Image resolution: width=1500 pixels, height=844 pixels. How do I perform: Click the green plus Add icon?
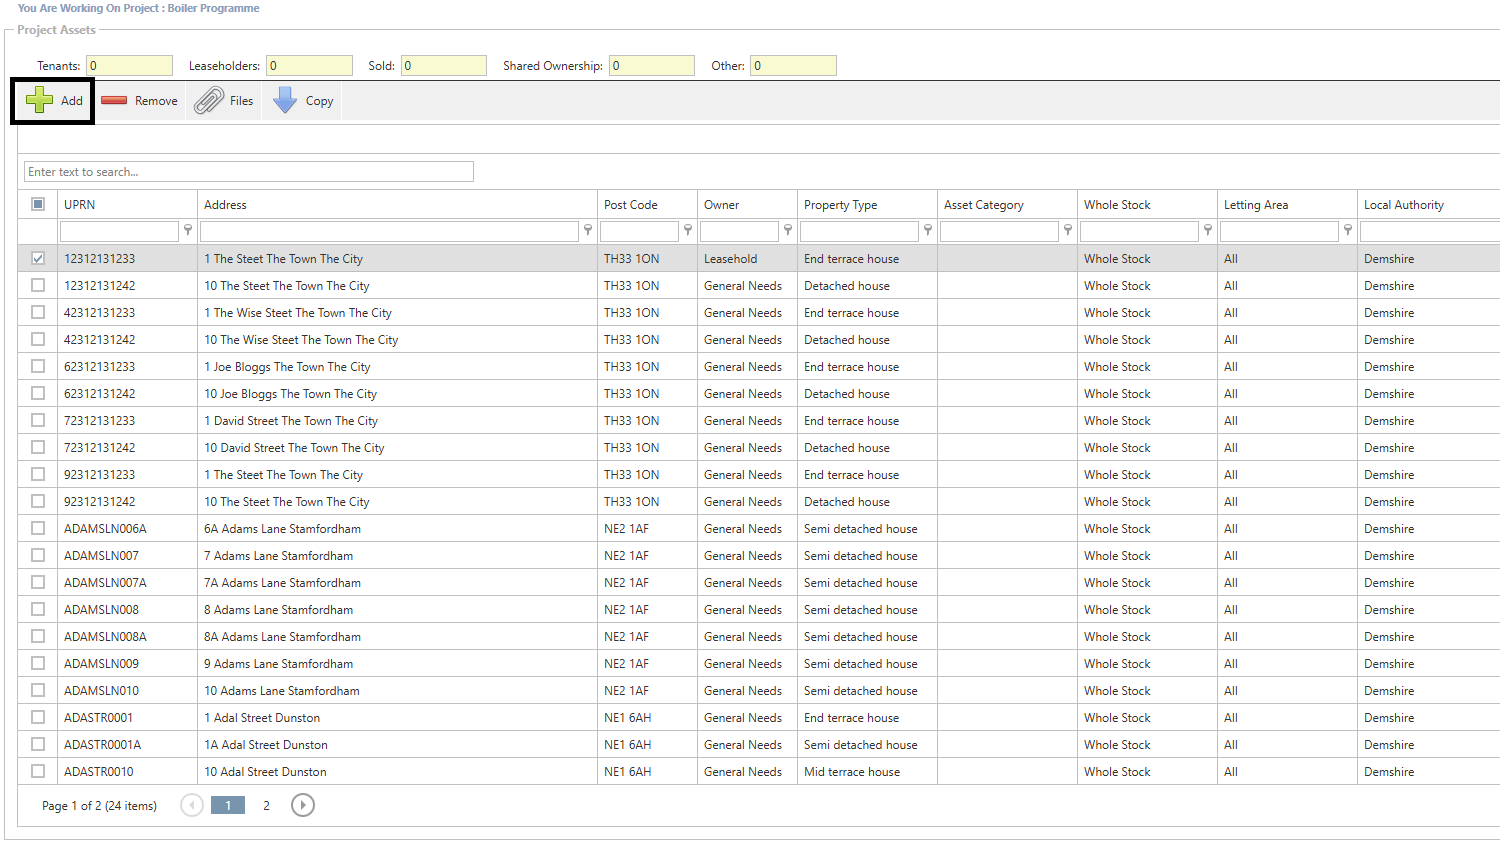coord(40,100)
